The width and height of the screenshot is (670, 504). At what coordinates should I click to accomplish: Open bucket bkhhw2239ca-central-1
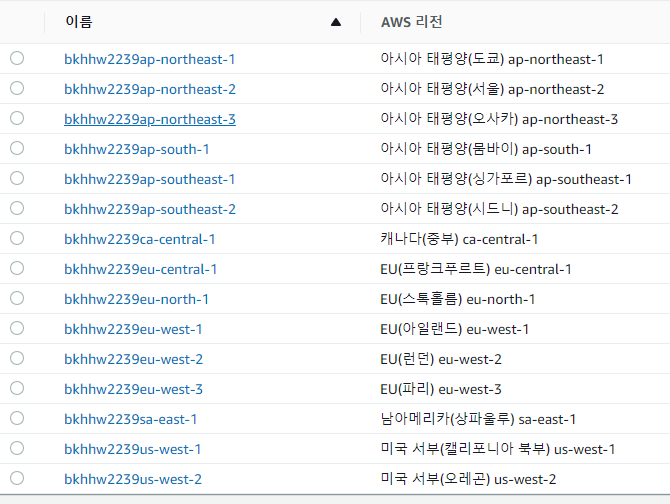coord(140,239)
